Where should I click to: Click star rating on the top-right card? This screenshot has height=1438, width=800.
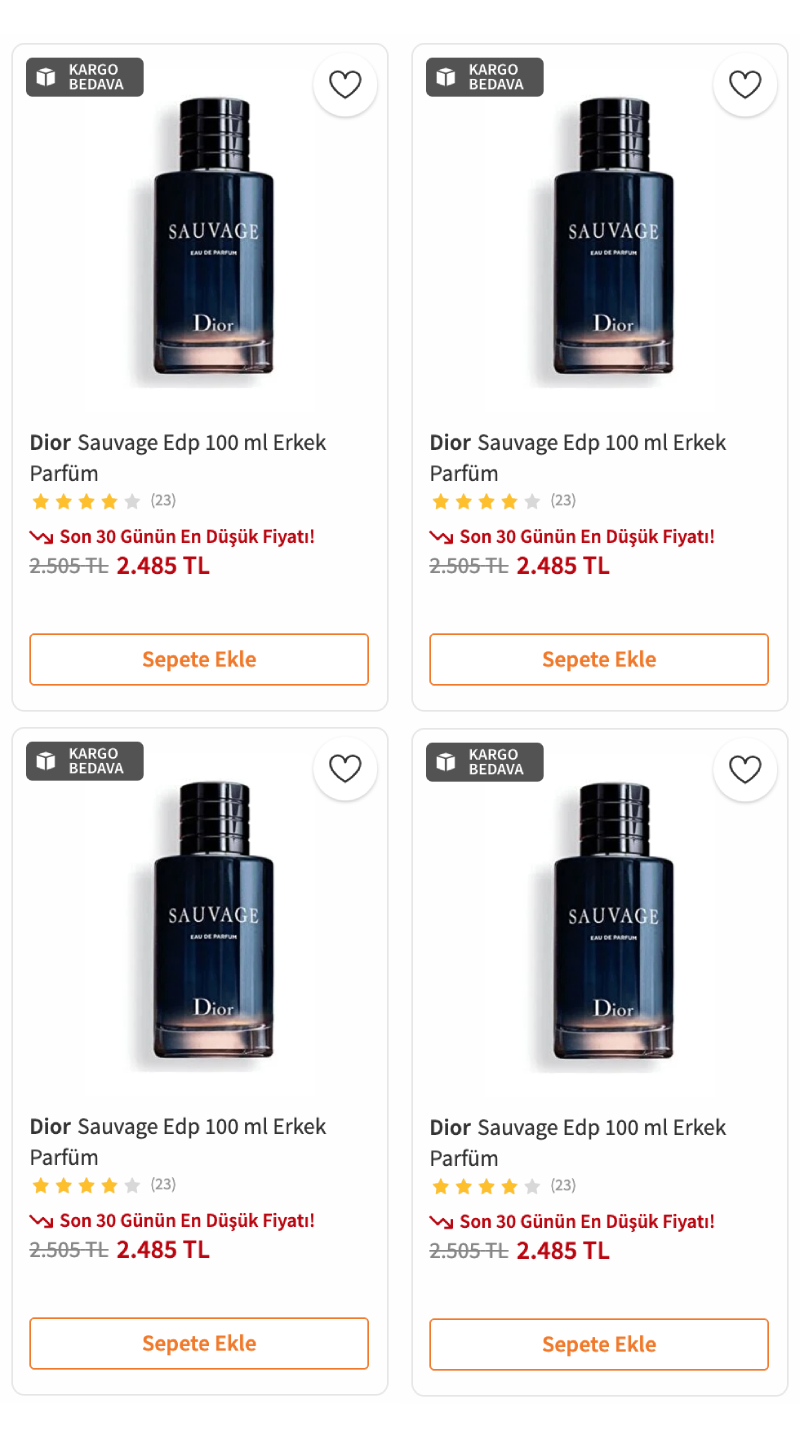coord(486,501)
